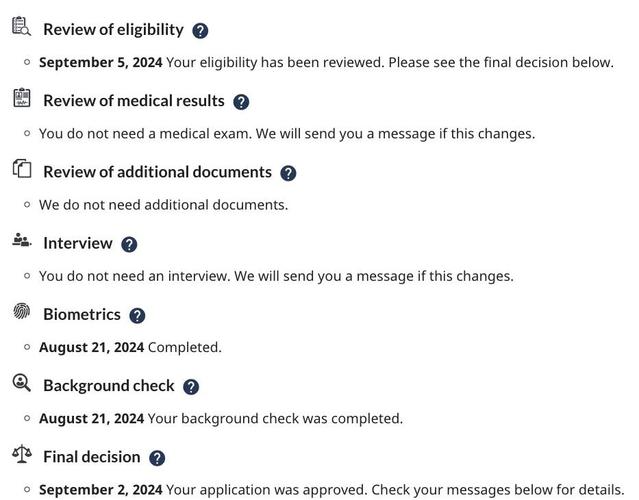Viewport: 639px width, 500px height.
Task: Click the magnifier Background check icon
Action: coord(22,382)
